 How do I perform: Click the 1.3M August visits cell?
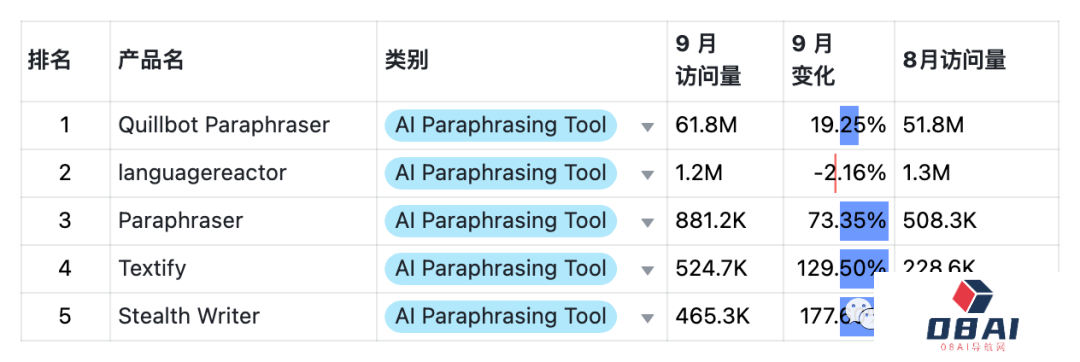977,173
